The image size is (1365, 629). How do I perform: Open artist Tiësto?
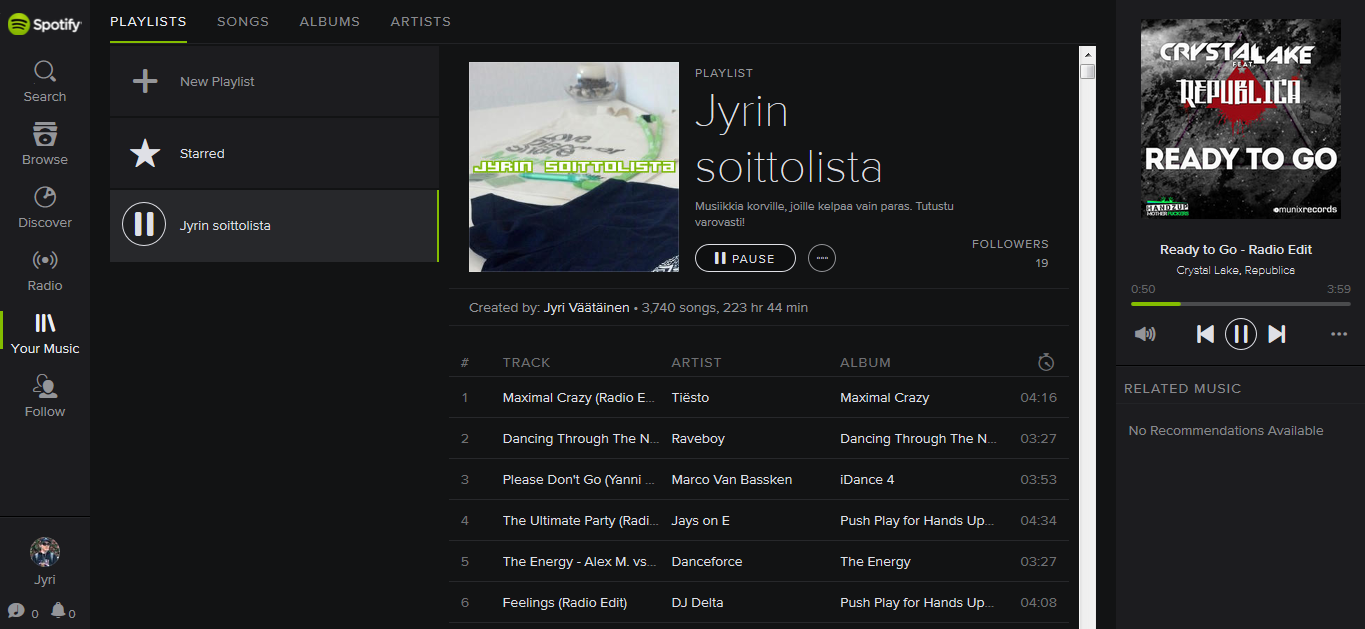tap(690, 397)
